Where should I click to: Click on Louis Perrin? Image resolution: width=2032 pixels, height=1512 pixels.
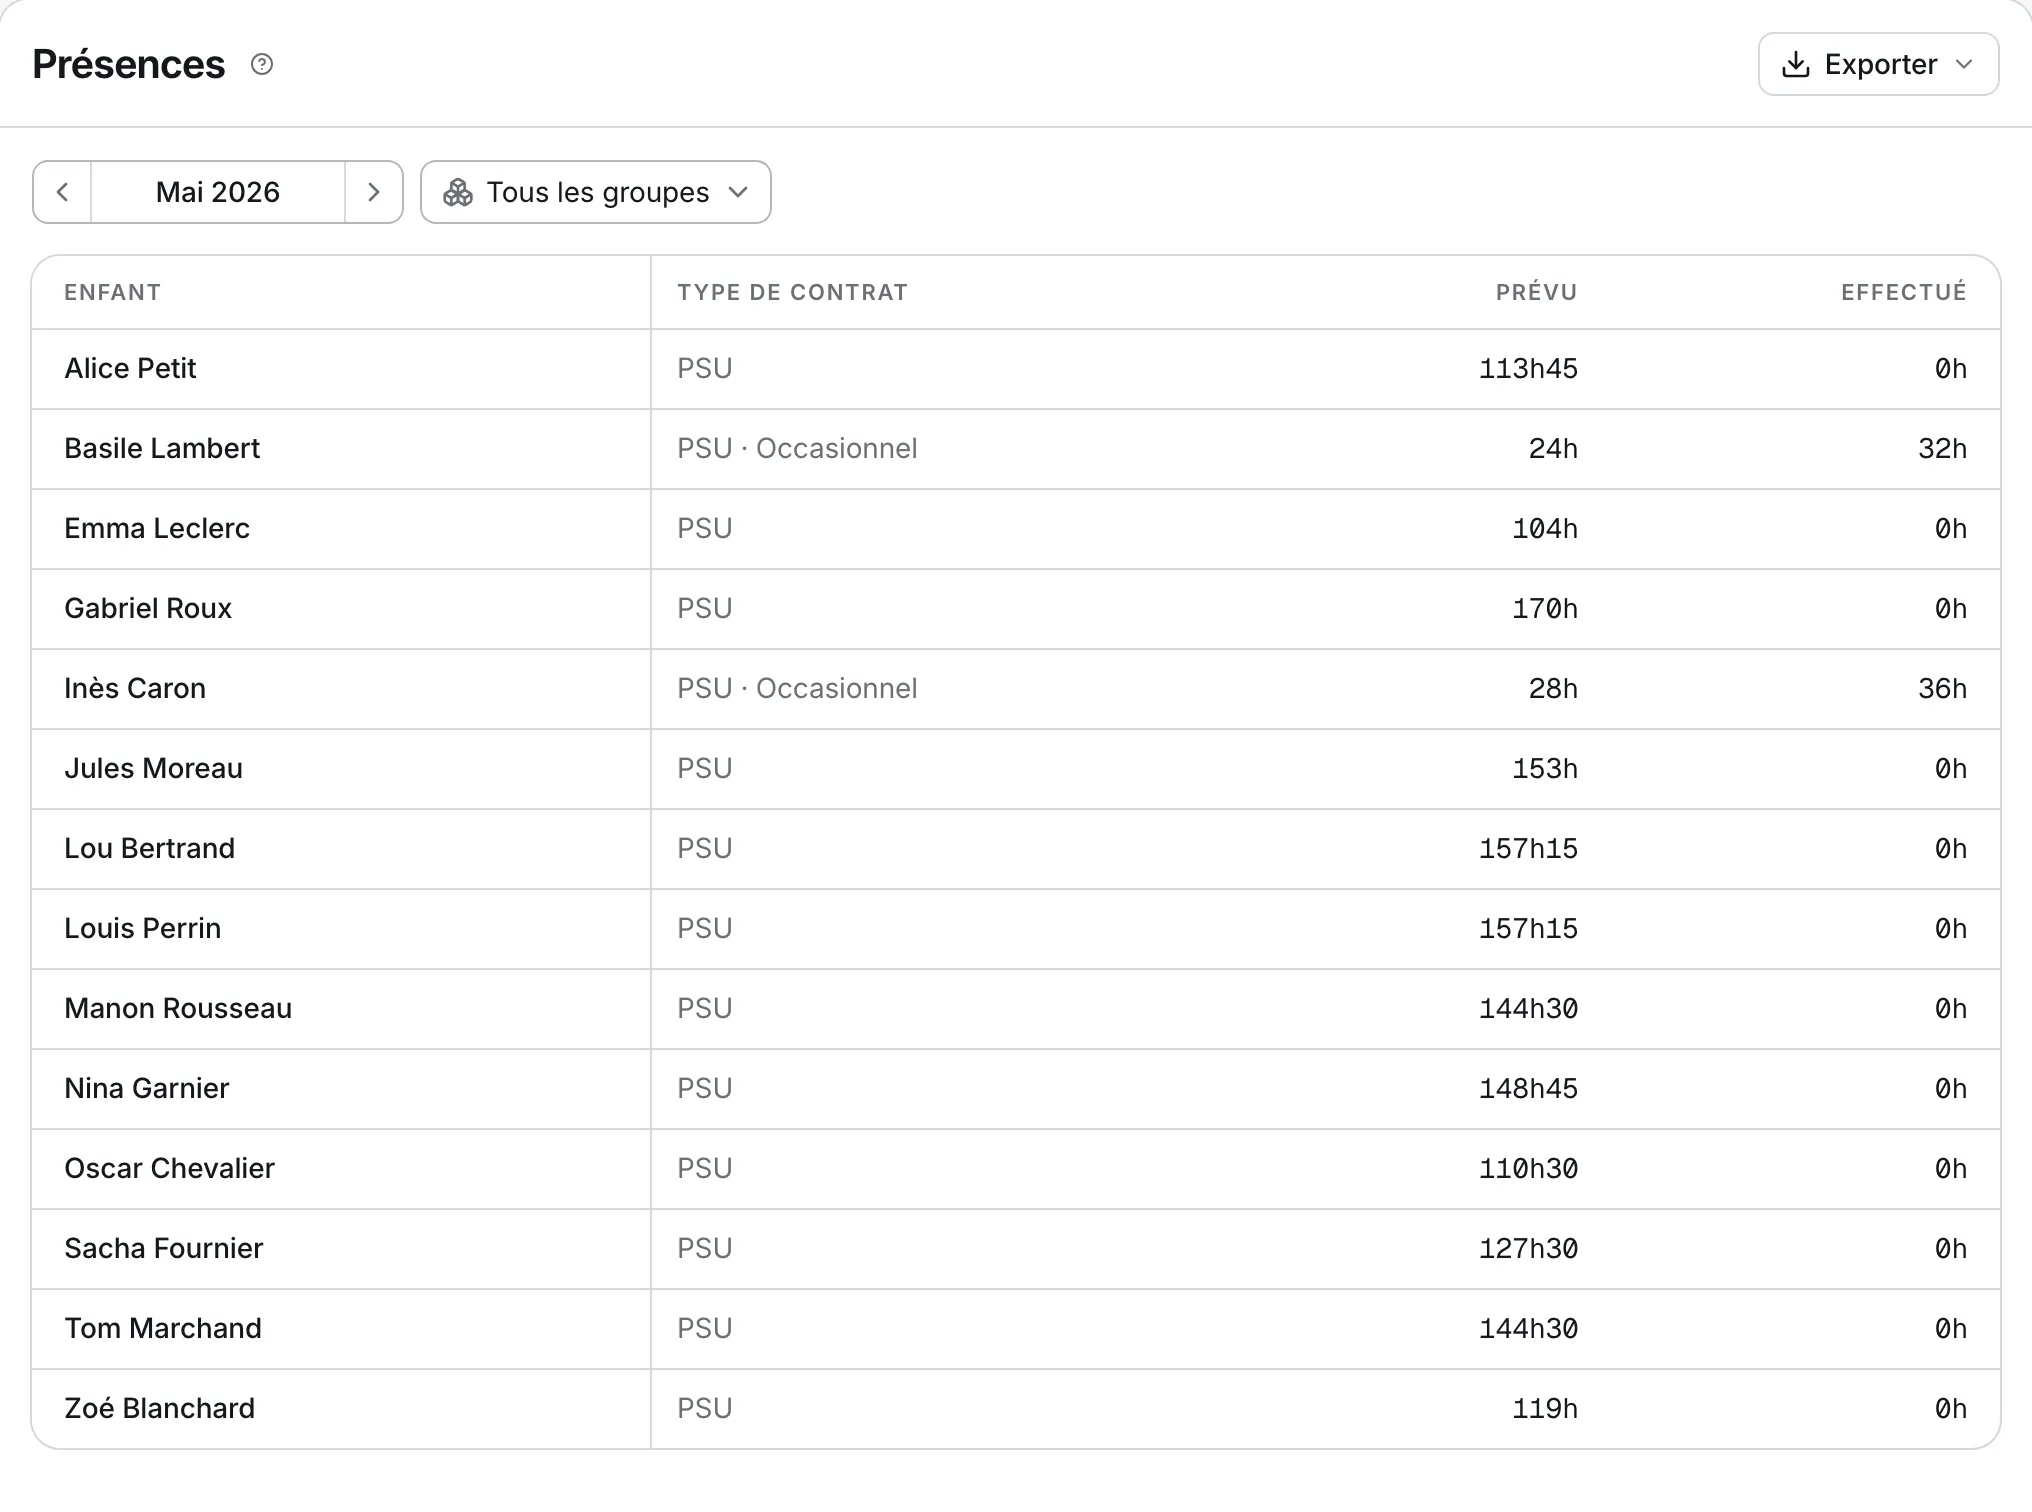pyautogui.click(x=143, y=928)
